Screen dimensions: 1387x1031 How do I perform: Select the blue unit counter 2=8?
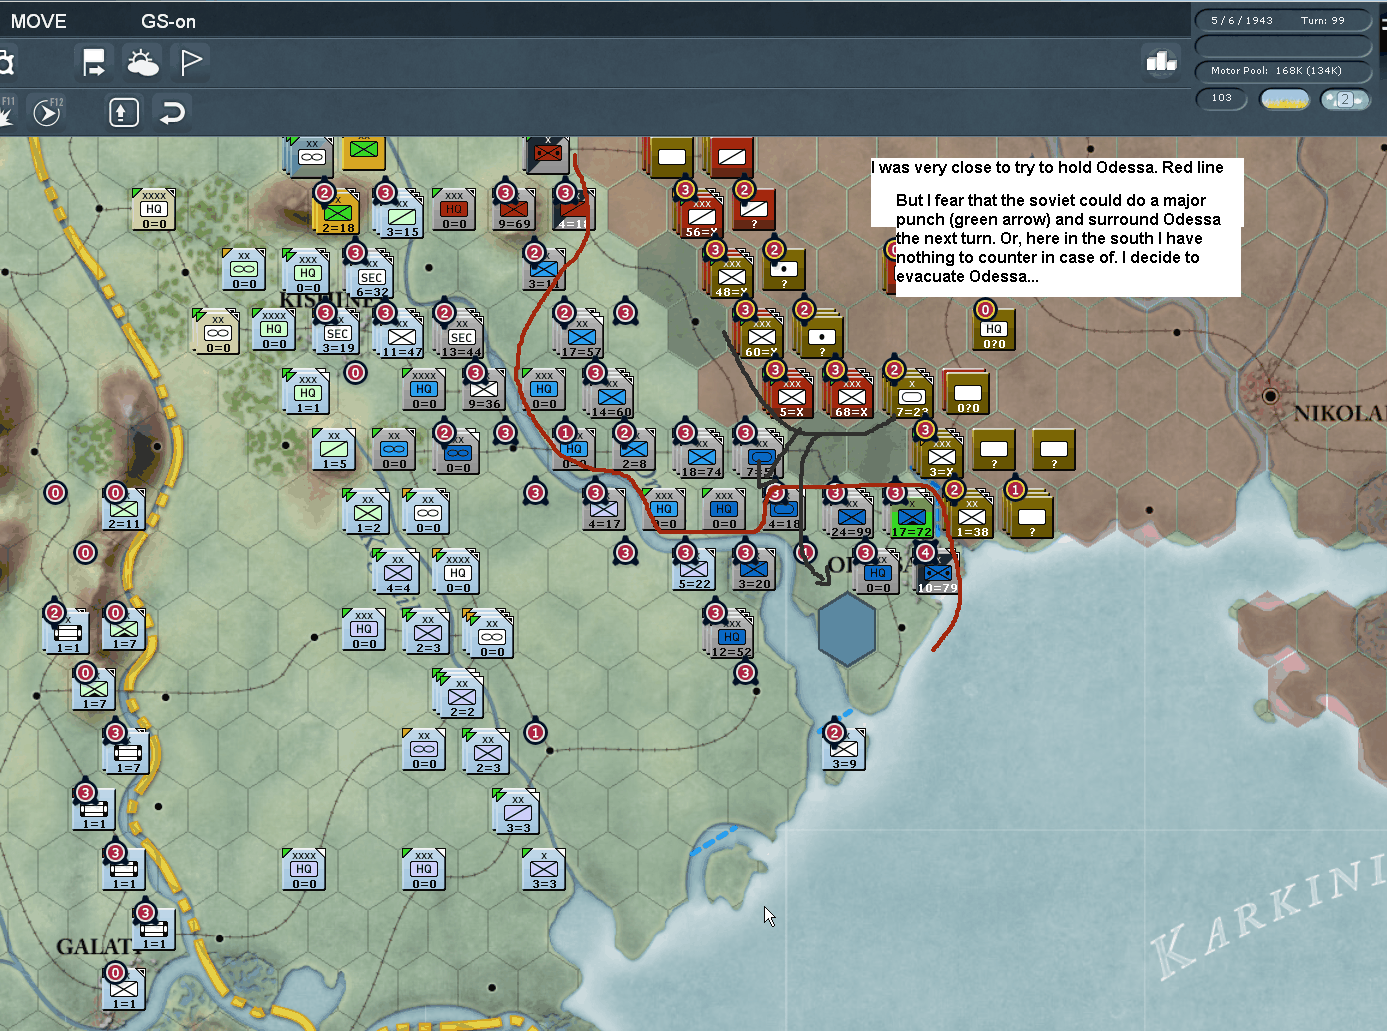[634, 449]
